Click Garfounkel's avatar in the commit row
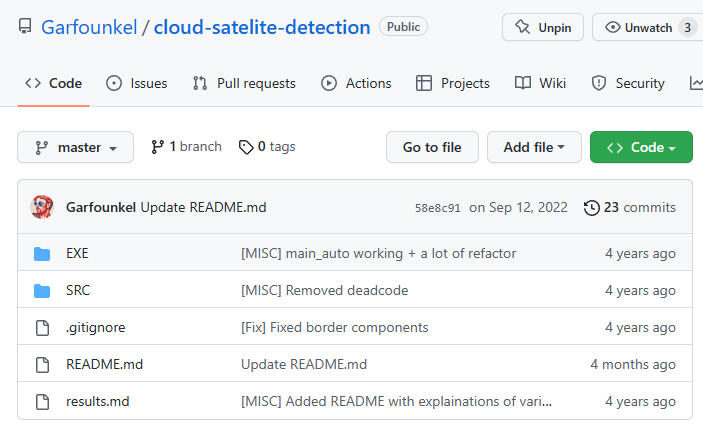 (x=42, y=208)
